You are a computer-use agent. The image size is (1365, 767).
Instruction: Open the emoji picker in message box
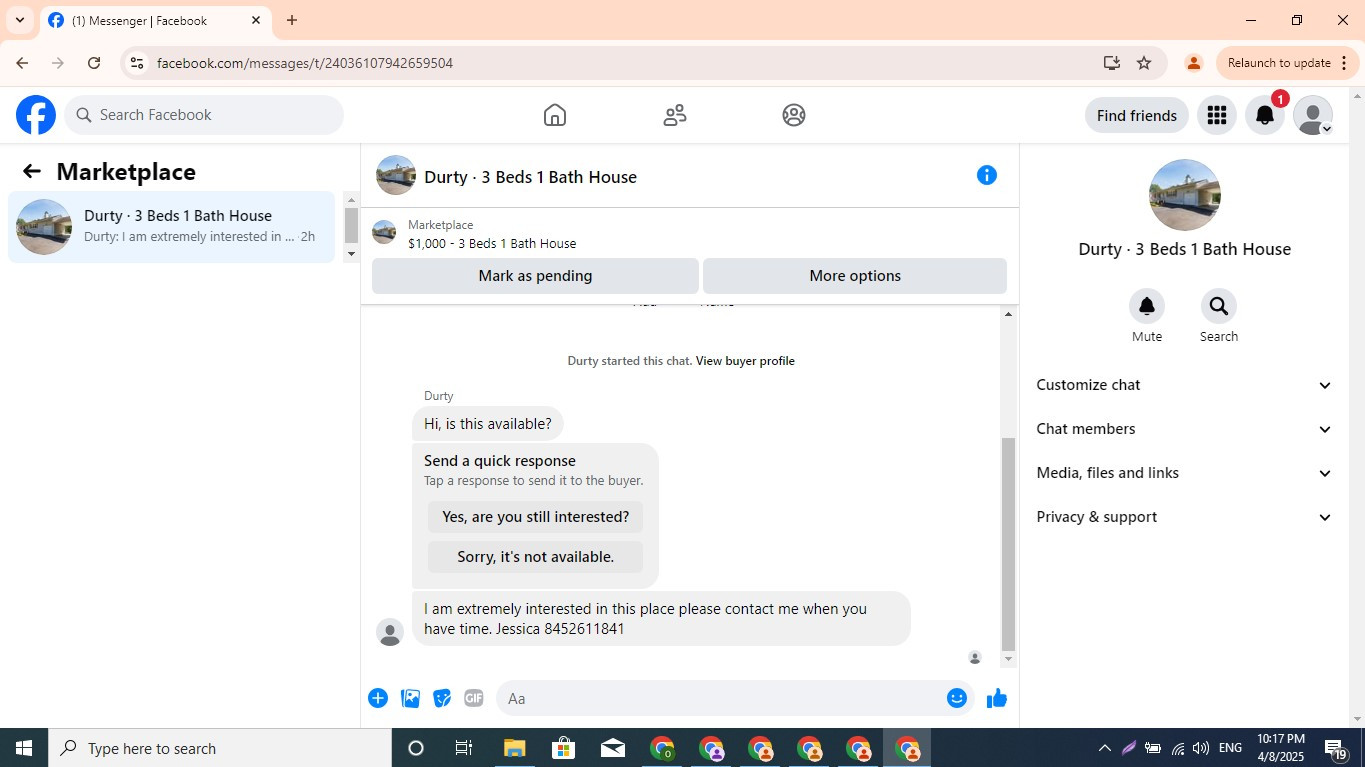click(957, 698)
